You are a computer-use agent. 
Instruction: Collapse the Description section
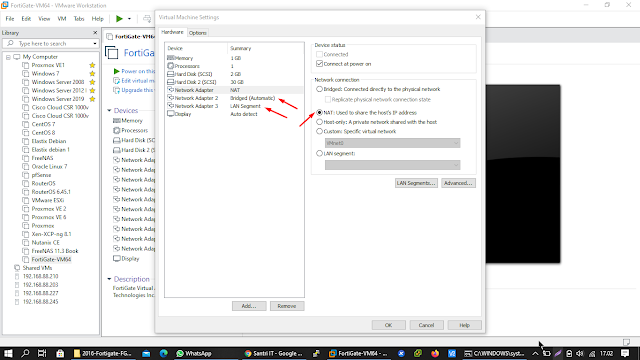click(109, 279)
